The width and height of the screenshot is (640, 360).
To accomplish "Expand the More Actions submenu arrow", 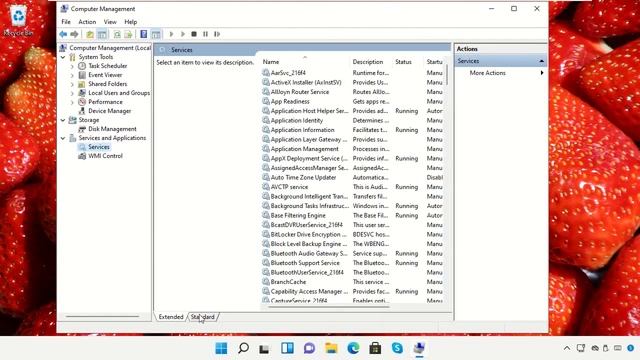I will pos(542,73).
